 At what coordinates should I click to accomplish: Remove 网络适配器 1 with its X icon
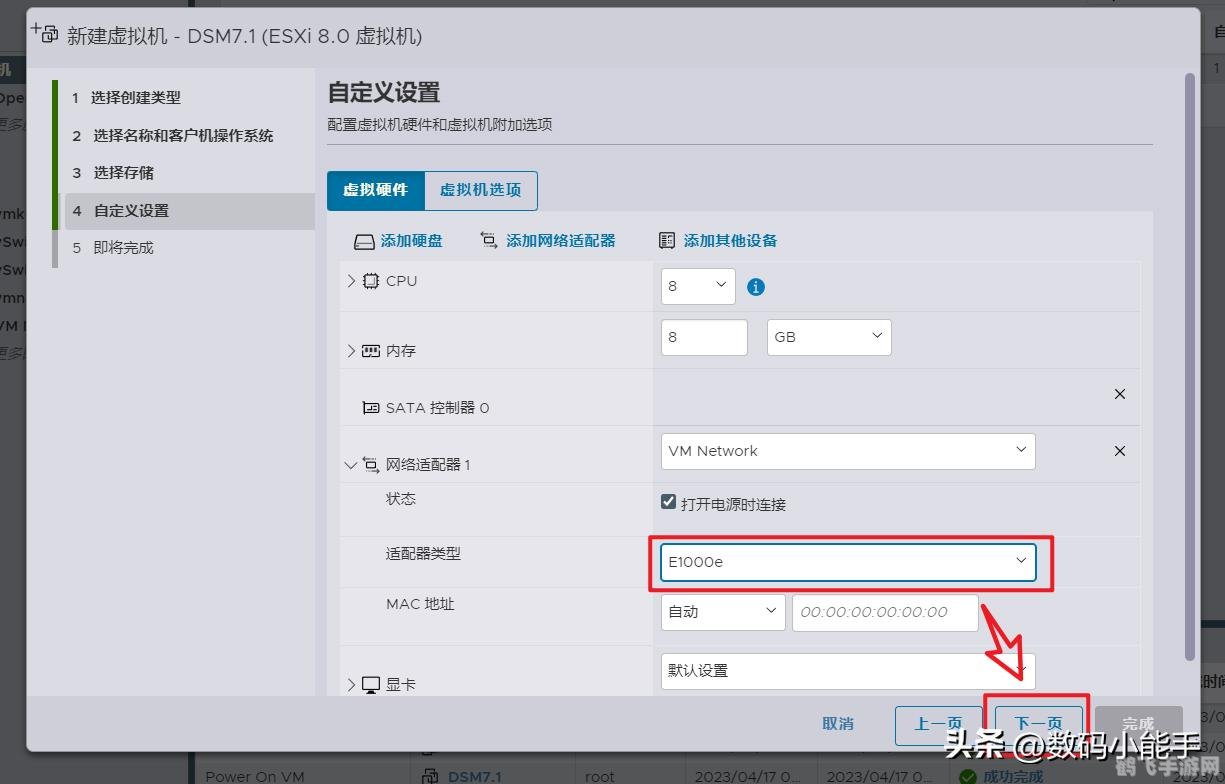1119,450
